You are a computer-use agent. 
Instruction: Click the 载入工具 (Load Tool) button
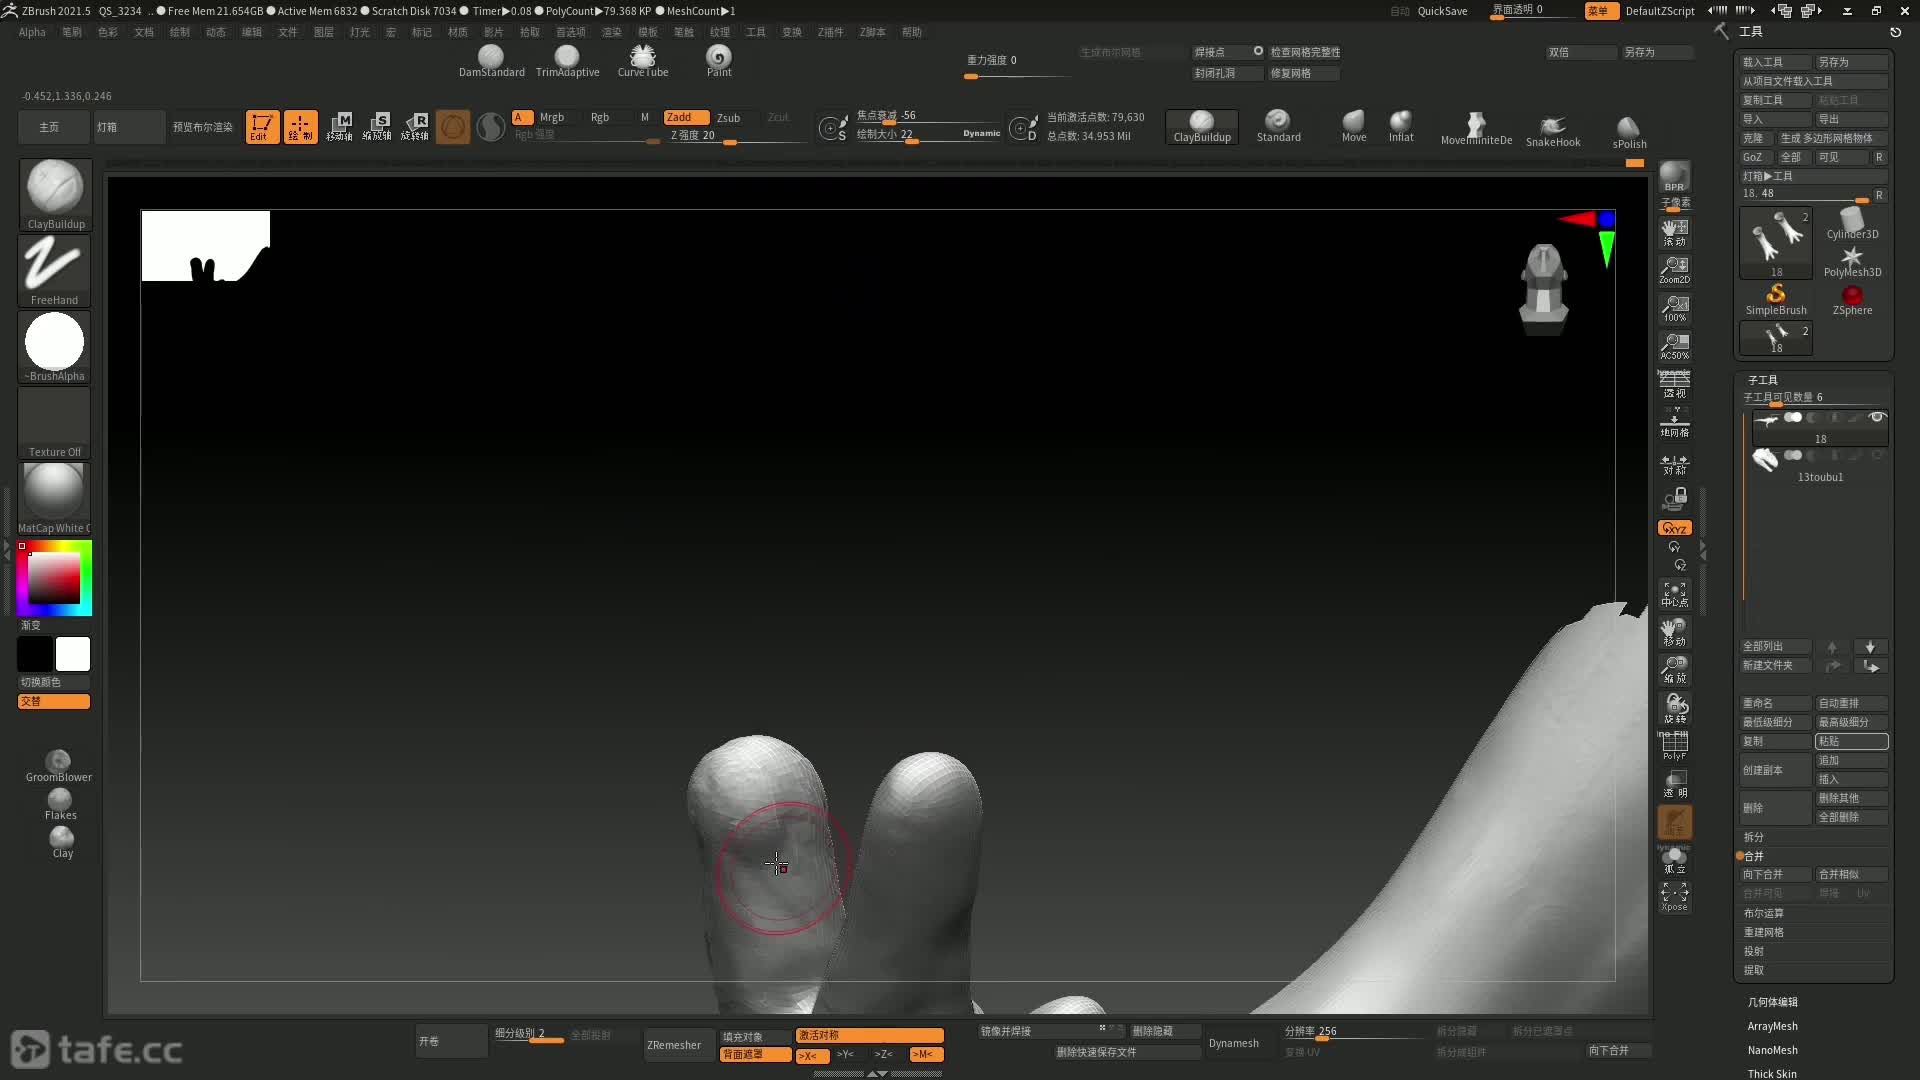tap(1776, 62)
